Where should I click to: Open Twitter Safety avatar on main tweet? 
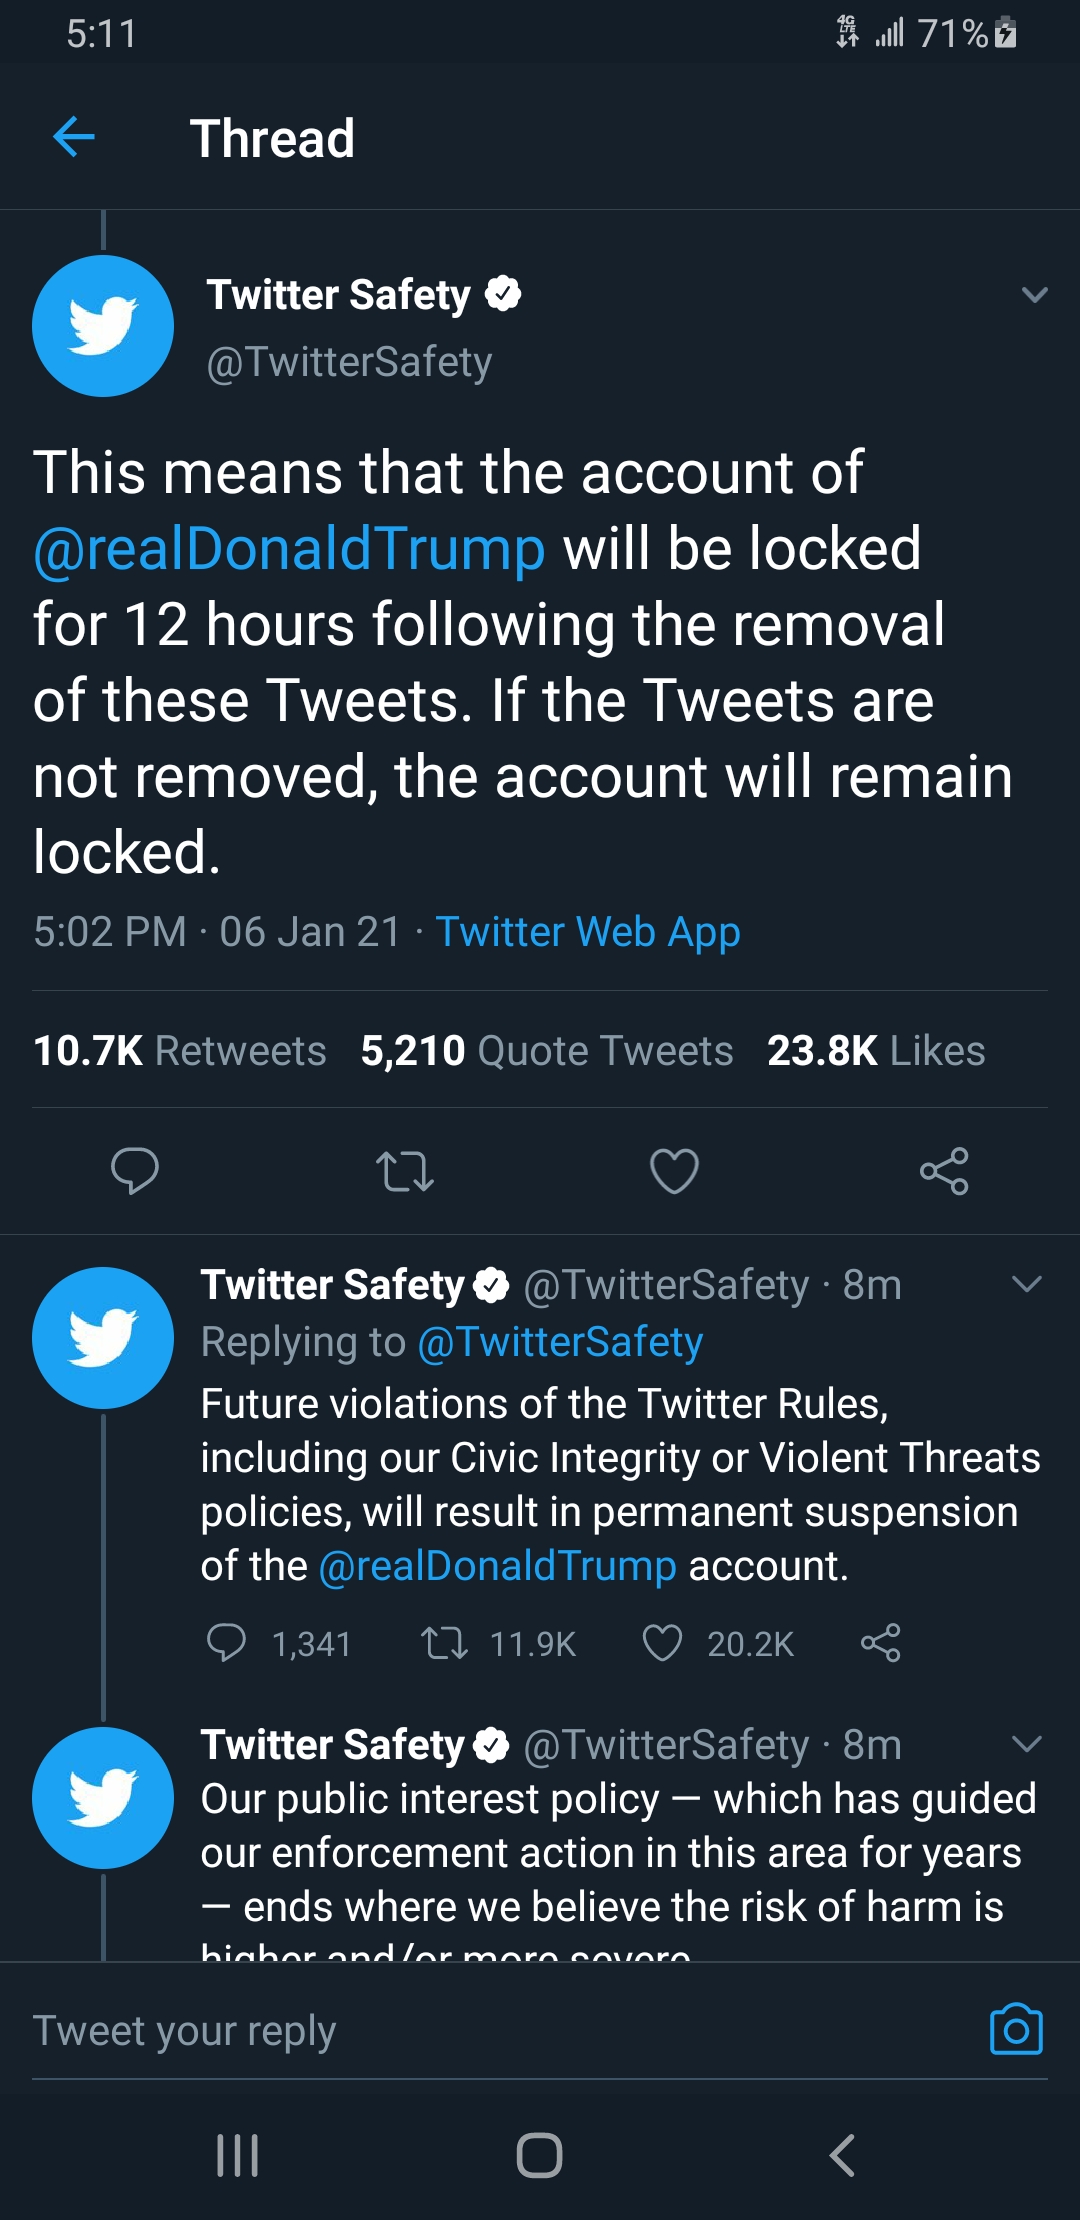tap(103, 326)
